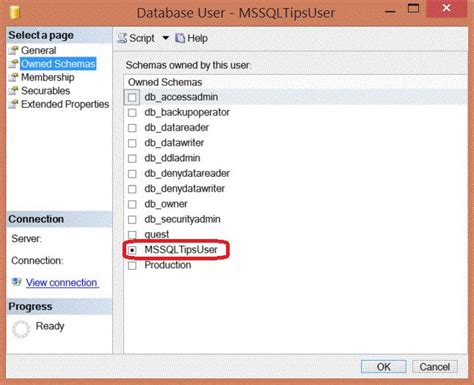This screenshot has height=385, width=474.
Task: Select the guest row text
Action: (157, 235)
